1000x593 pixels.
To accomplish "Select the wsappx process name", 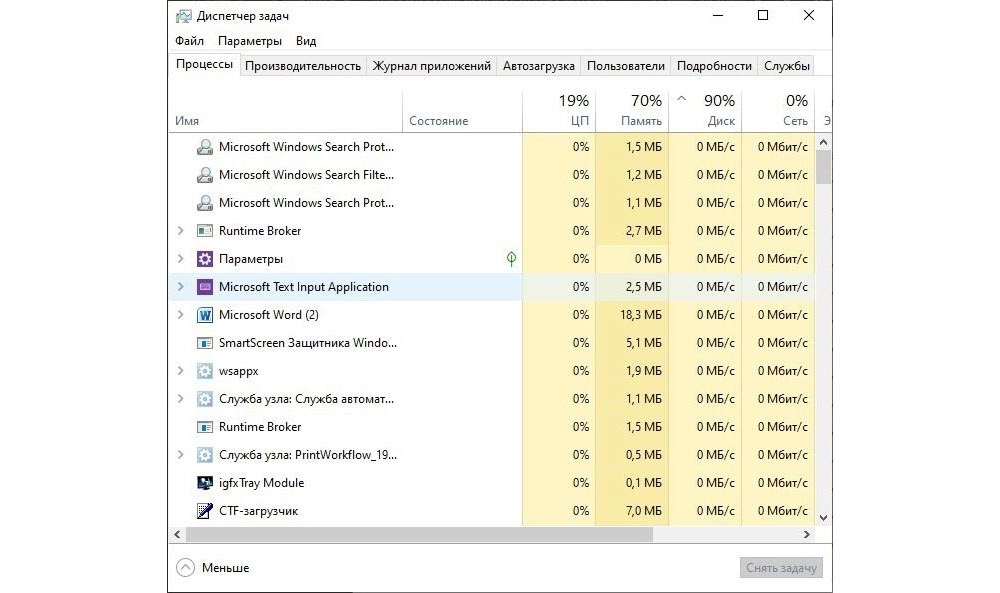I will click(239, 371).
